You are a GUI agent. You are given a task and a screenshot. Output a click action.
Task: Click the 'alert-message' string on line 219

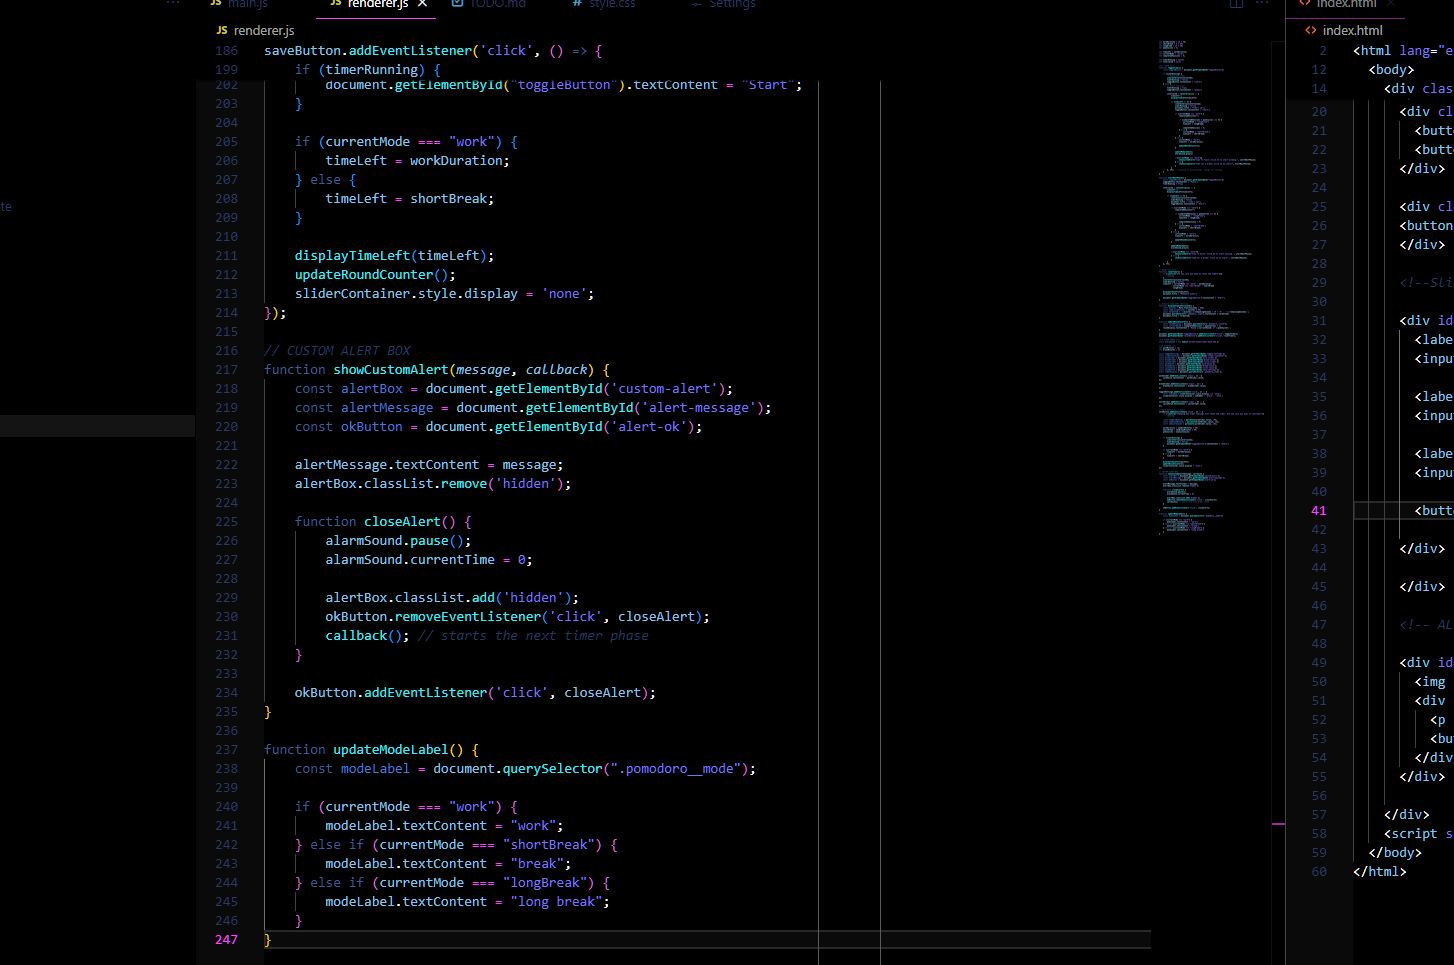click(x=698, y=408)
